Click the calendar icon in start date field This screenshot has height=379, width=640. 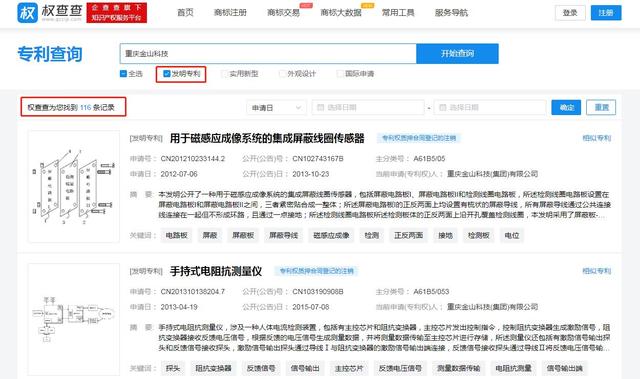pyautogui.click(x=320, y=108)
